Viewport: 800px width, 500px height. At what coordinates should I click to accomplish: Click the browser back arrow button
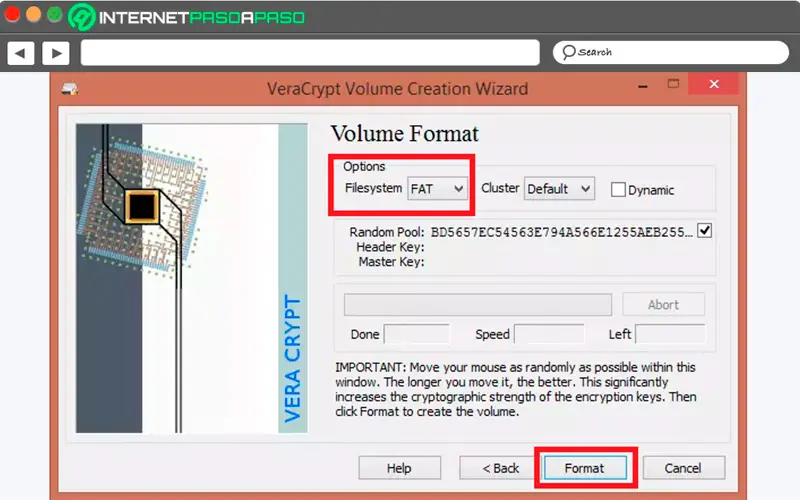click(20, 53)
